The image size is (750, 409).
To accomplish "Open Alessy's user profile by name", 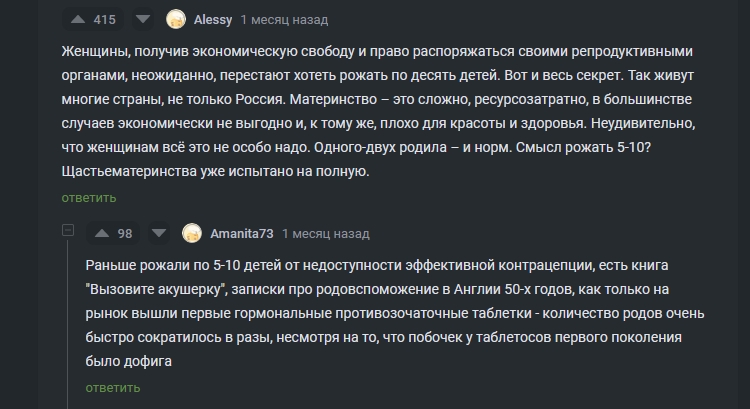I will coord(212,19).
